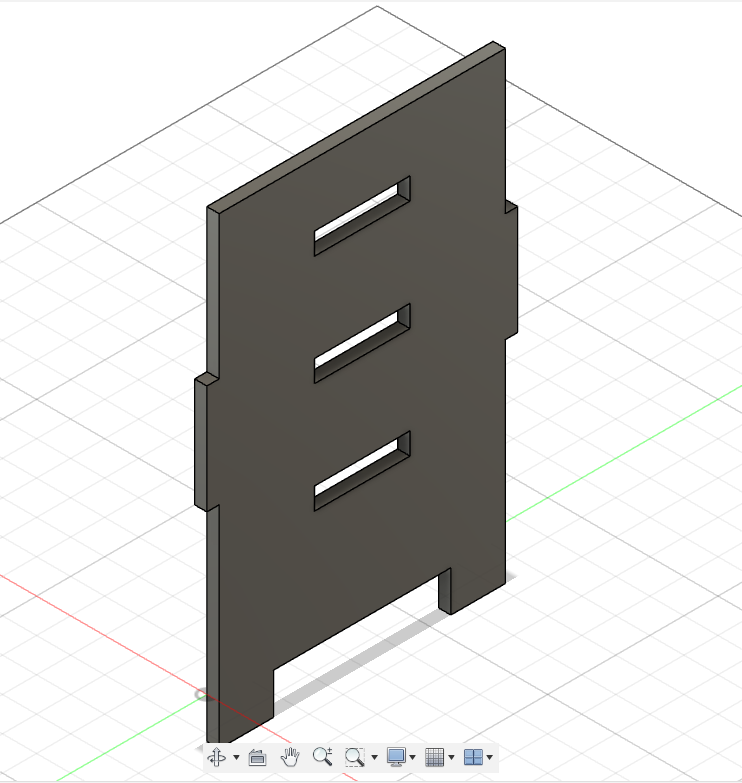
Task: Select the bottom rectangular slot cutout
Action: tap(362, 470)
